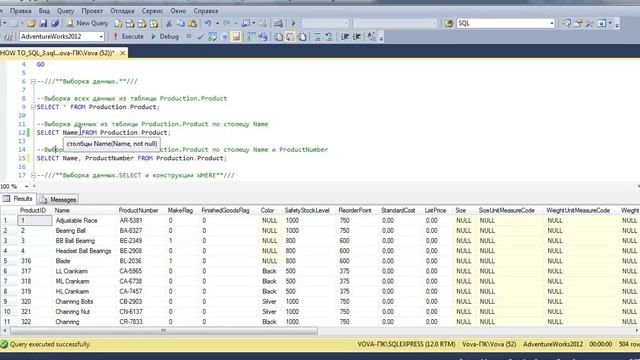Save the current SQL file

[43, 23]
